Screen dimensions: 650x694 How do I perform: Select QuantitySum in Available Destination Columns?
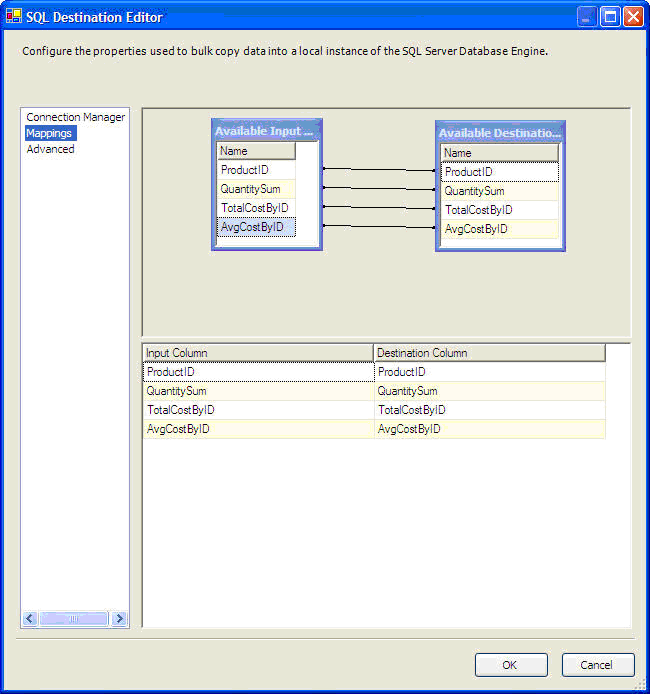click(x=500, y=191)
